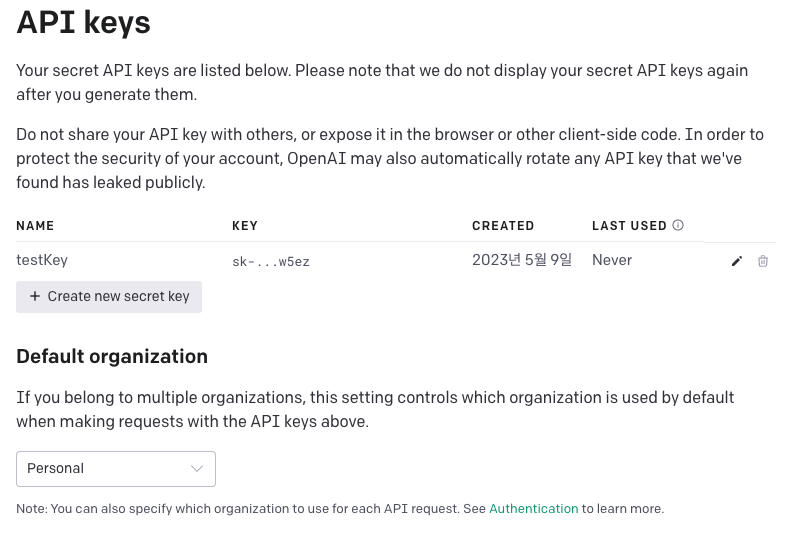Edit the testKey name with pencil icon
Screen dimensions: 787x540
click(736, 261)
